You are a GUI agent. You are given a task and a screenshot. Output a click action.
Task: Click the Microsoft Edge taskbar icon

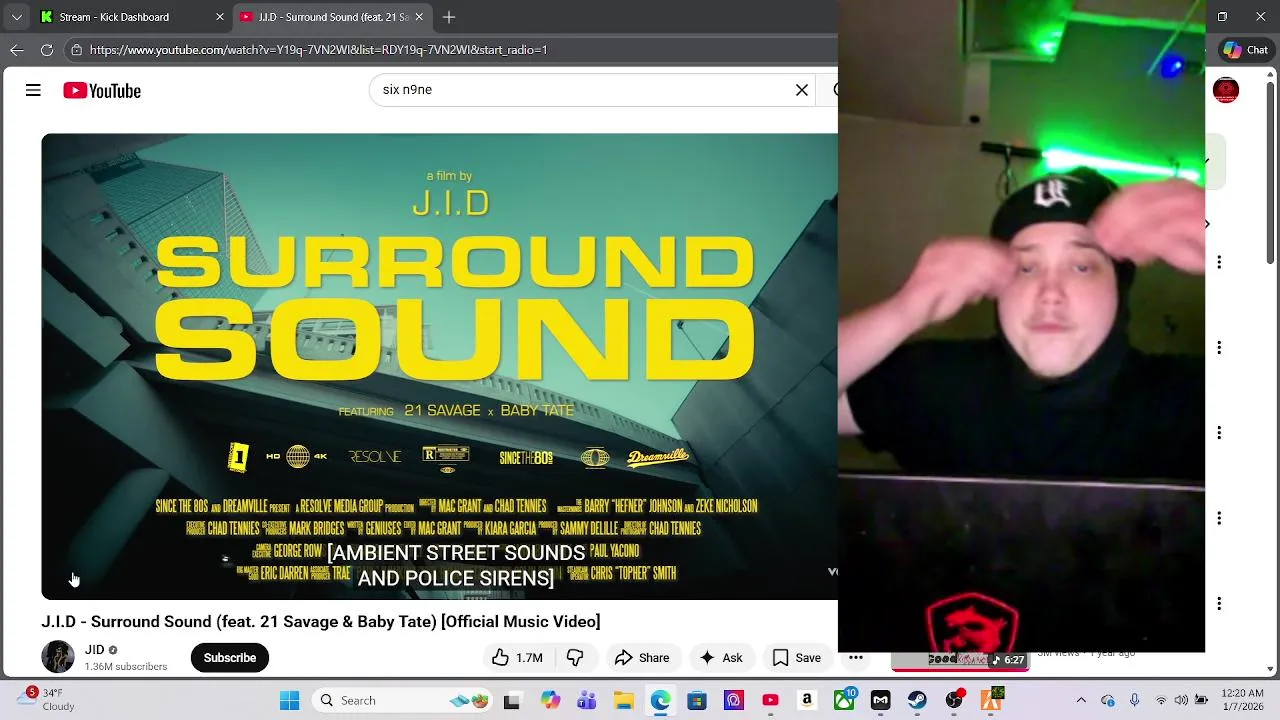tap(660, 700)
